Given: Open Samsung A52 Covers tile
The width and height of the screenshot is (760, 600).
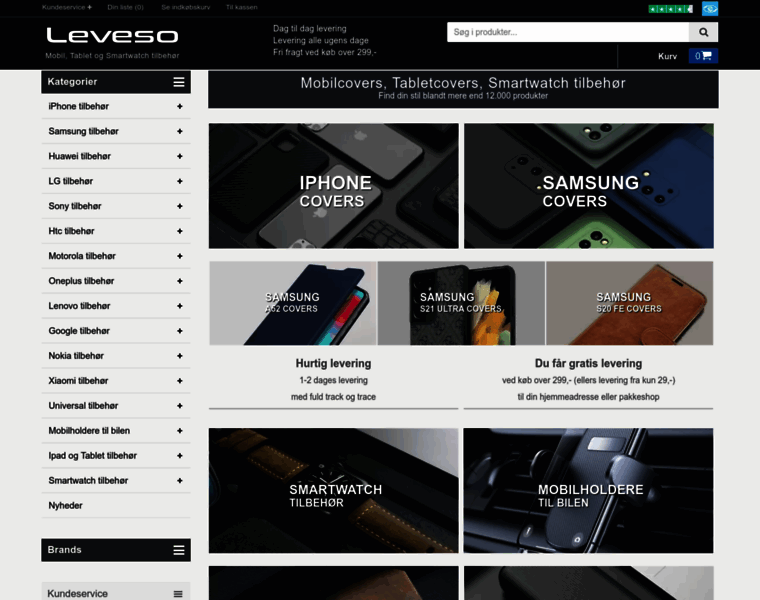Looking at the screenshot, I should 293,303.
